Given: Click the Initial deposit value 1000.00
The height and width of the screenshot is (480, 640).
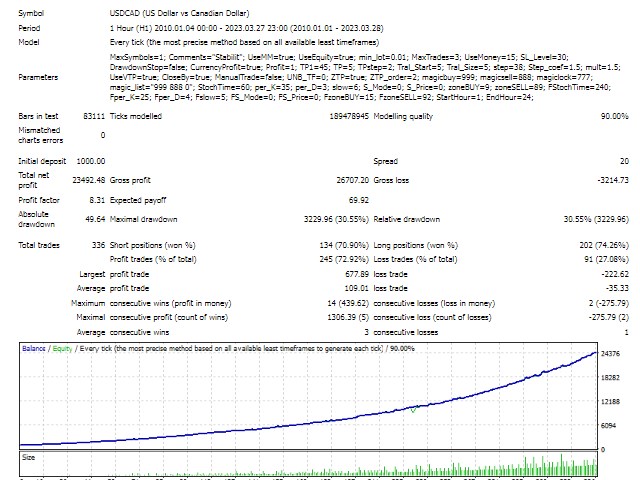Looking at the screenshot, I should point(91,161).
